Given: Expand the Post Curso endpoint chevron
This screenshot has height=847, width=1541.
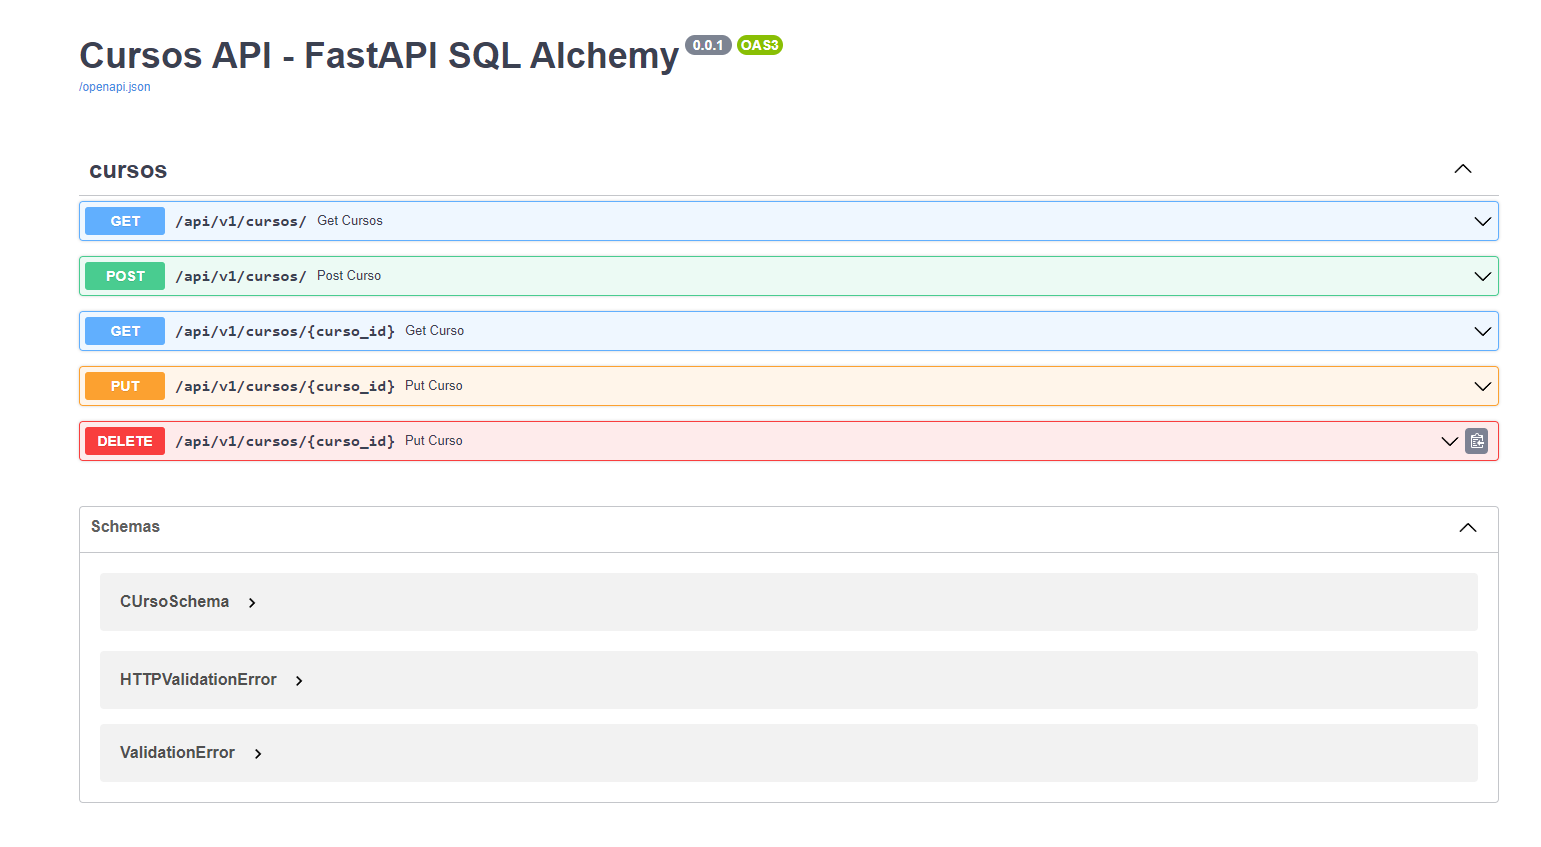Looking at the screenshot, I should (x=1483, y=276).
